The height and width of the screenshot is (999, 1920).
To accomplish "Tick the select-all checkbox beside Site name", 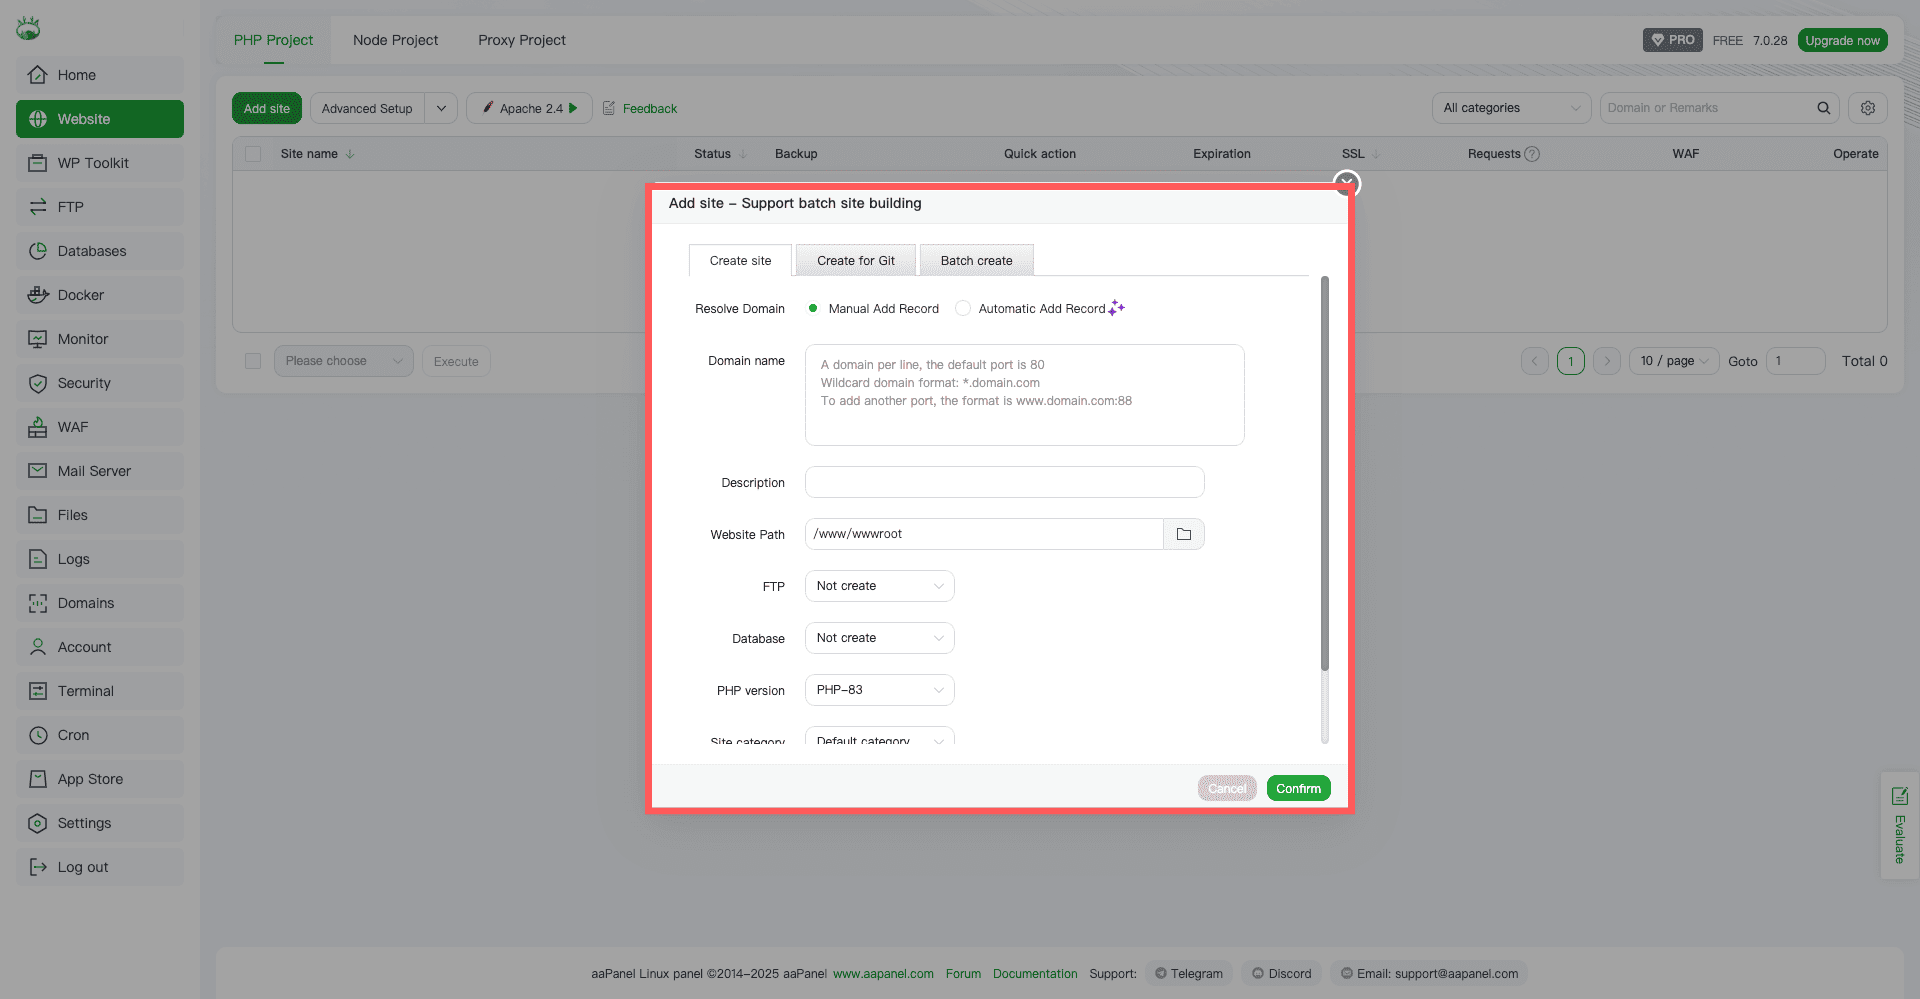I will [x=253, y=154].
